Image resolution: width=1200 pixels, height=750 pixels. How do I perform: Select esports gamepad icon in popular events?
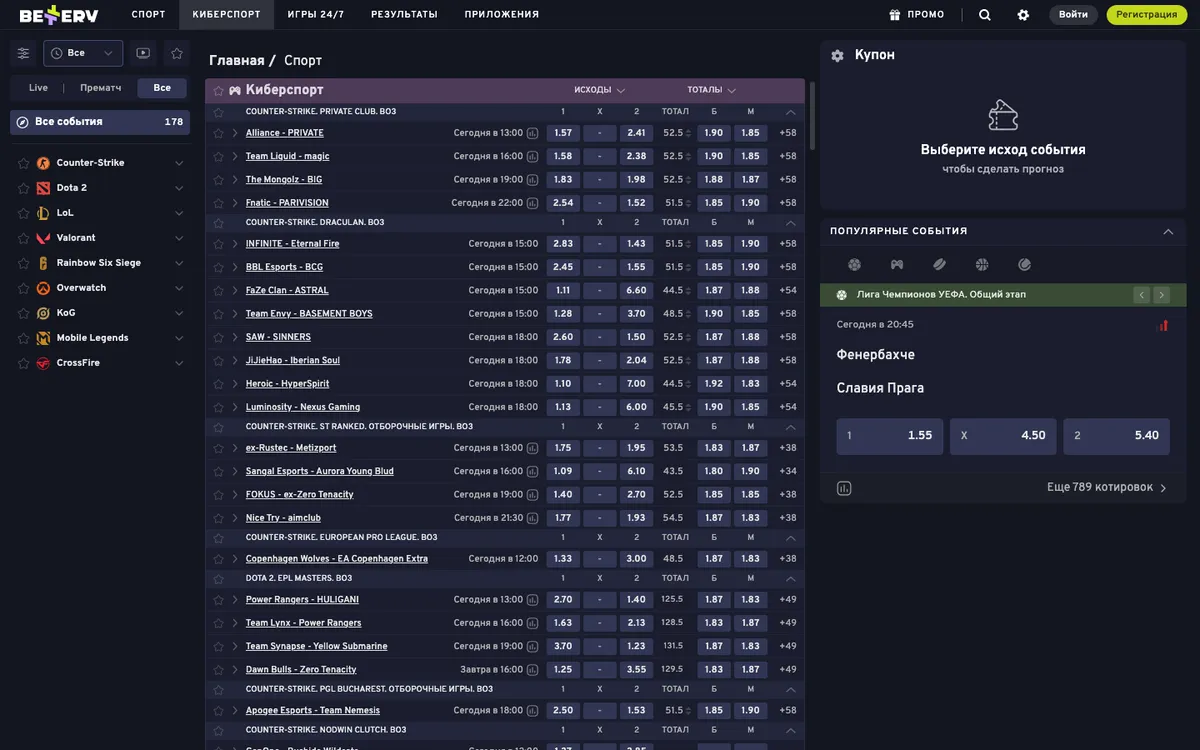(x=897, y=265)
